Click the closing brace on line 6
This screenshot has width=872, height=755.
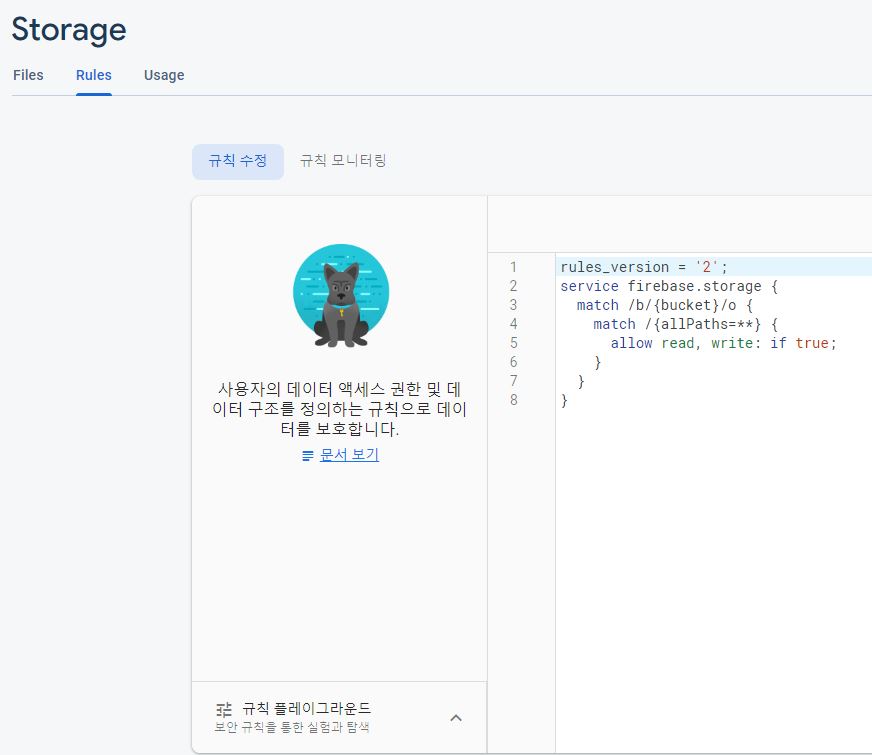597,362
